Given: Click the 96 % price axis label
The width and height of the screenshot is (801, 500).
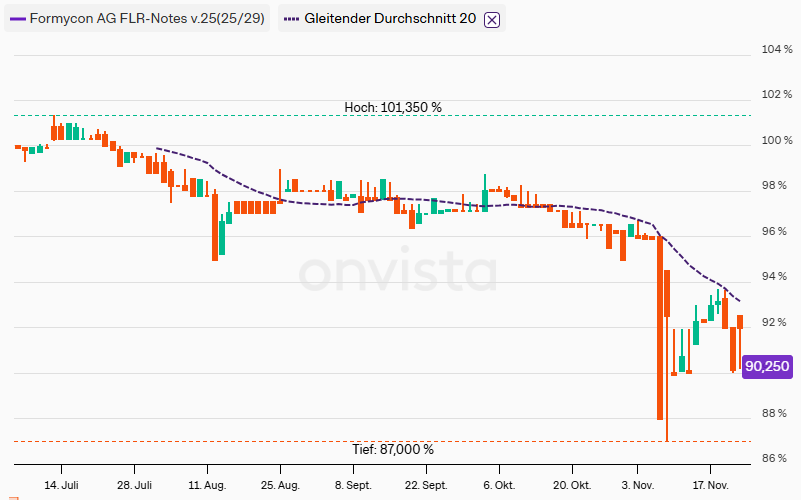Looking at the screenshot, I should click(775, 232).
